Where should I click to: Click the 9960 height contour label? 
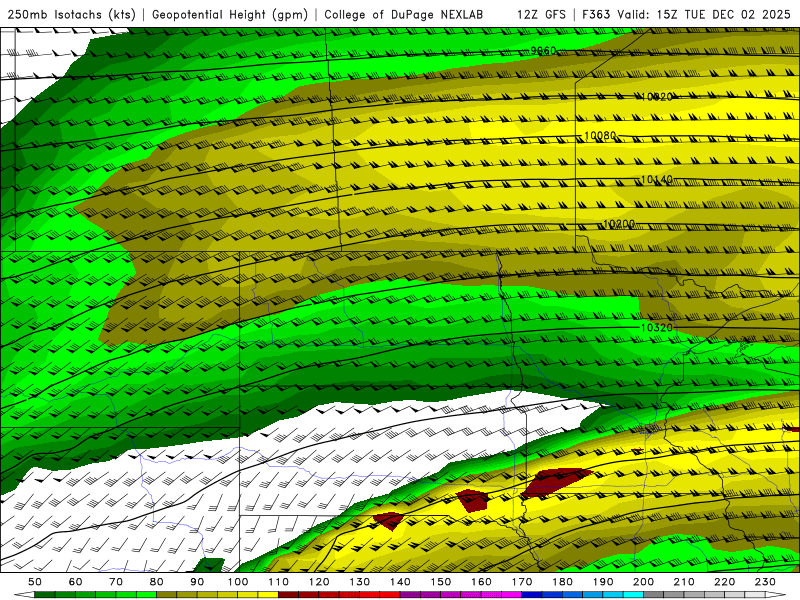click(x=543, y=51)
